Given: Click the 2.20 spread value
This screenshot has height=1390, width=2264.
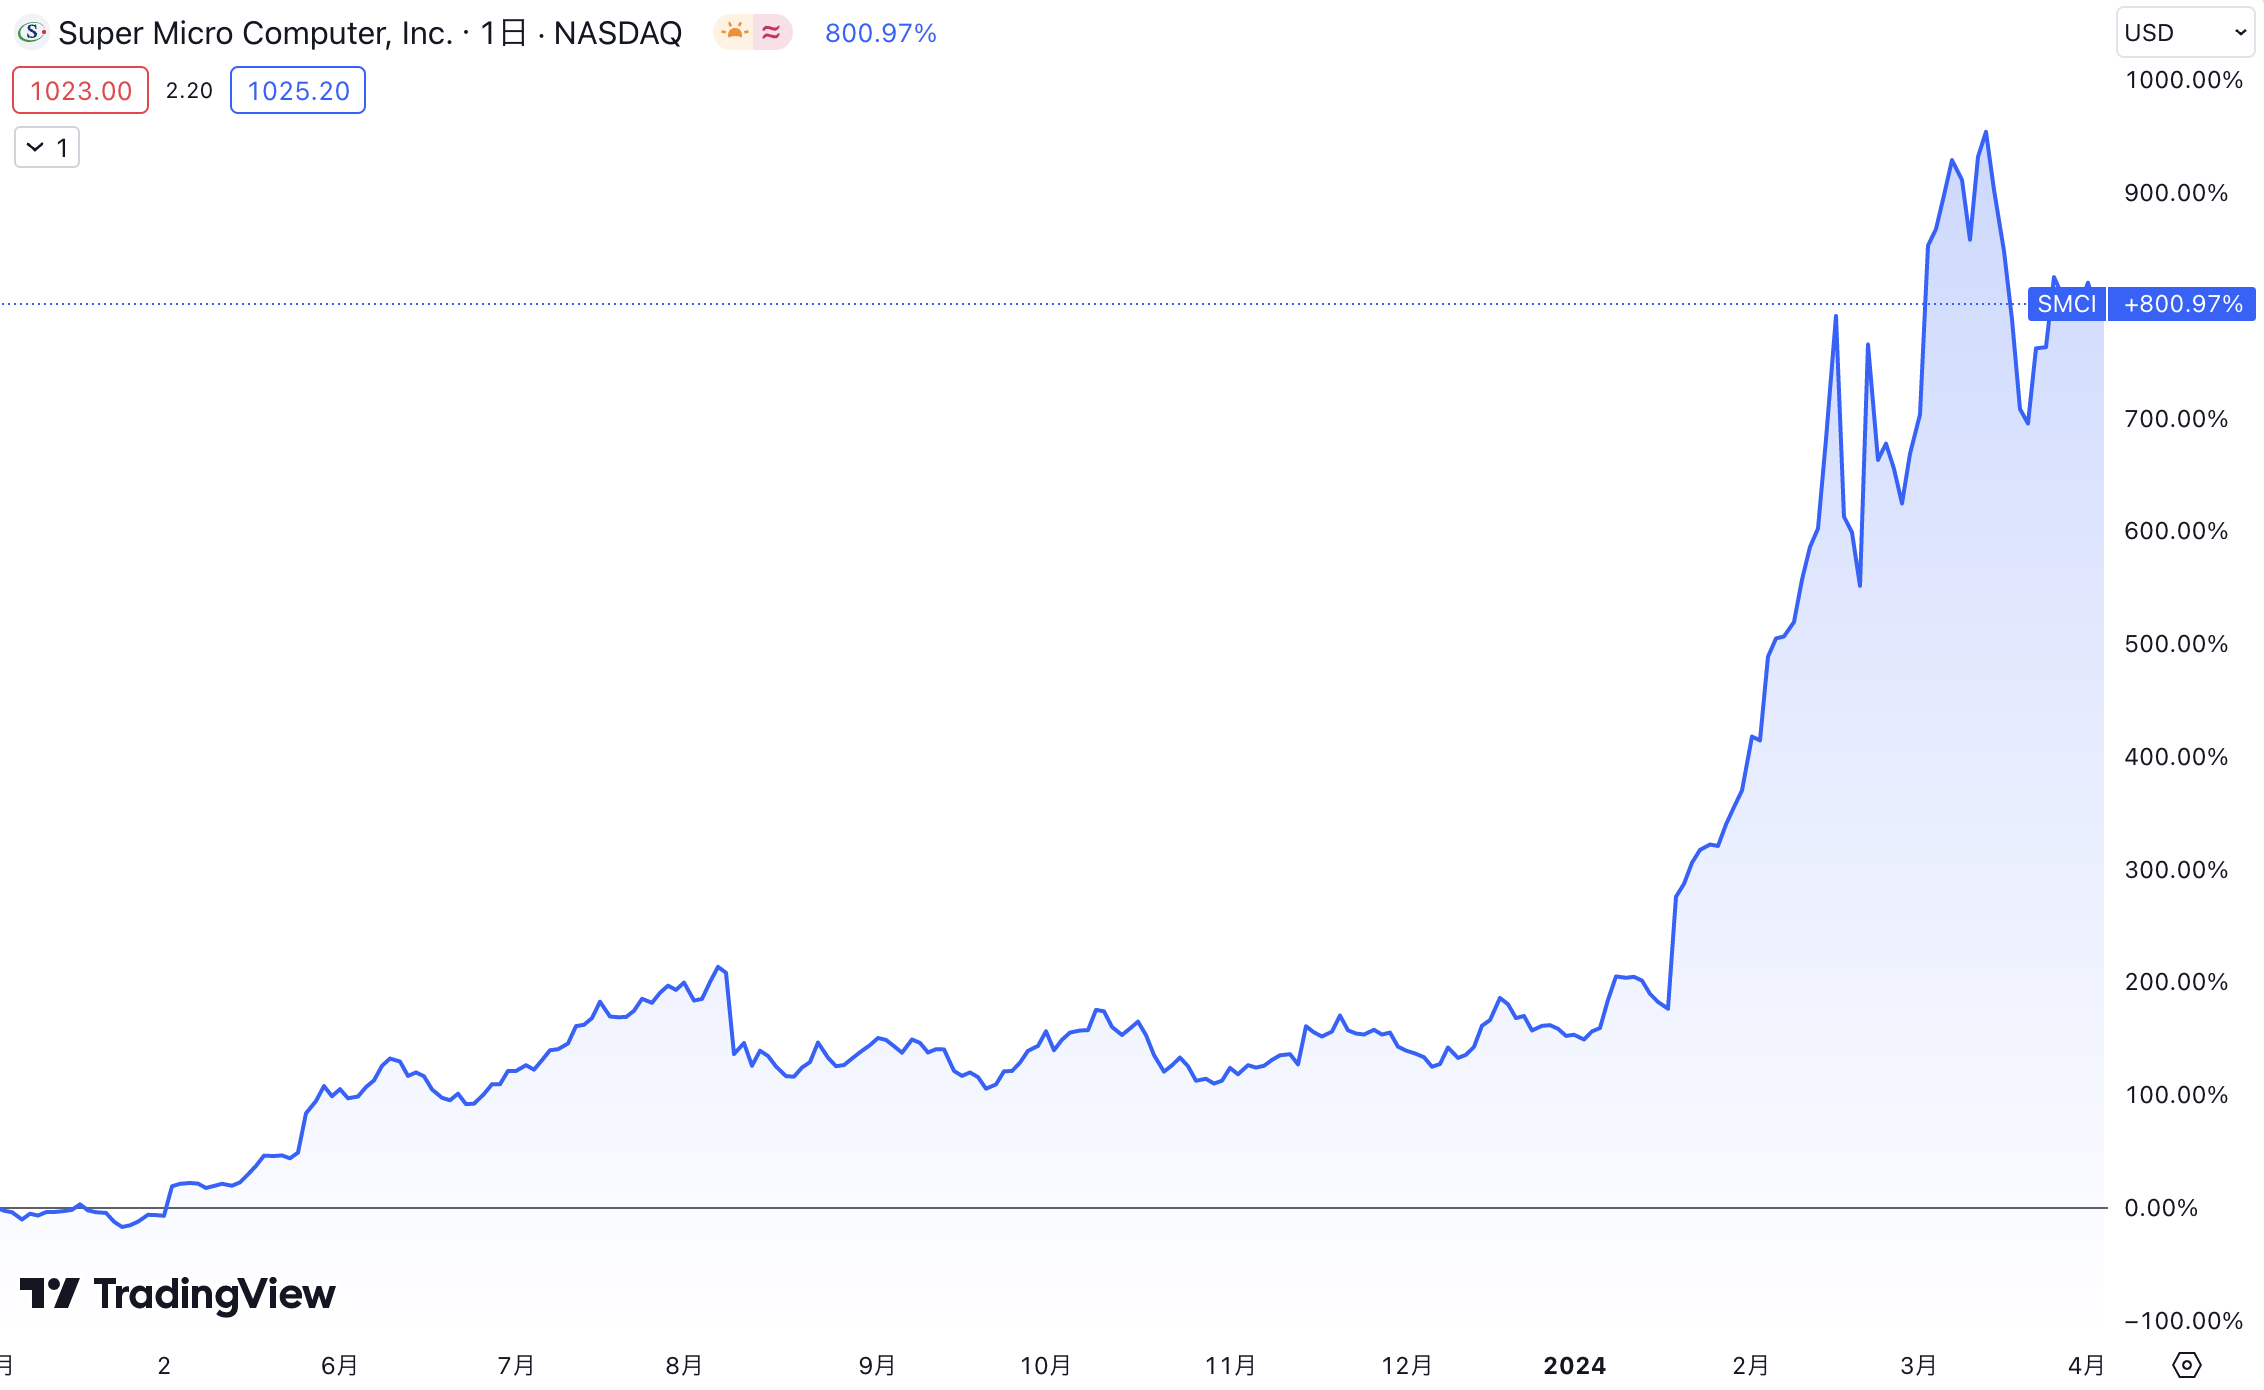Looking at the screenshot, I should click(189, 91).
